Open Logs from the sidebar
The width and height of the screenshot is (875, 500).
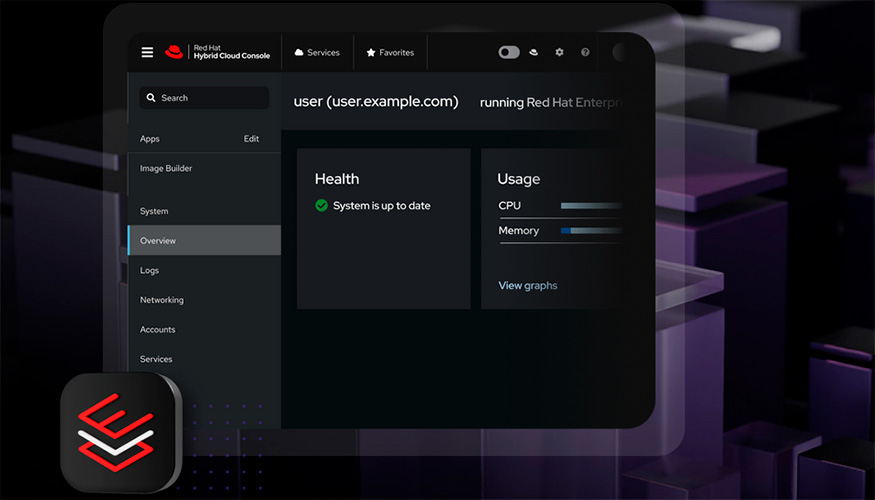[x=149, y=270]
